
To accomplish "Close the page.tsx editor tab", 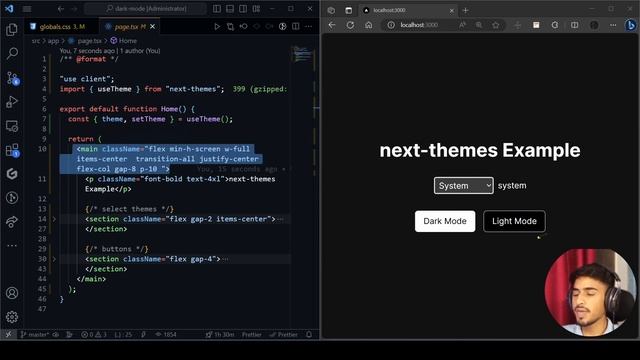I will click(x=153, y=27).
